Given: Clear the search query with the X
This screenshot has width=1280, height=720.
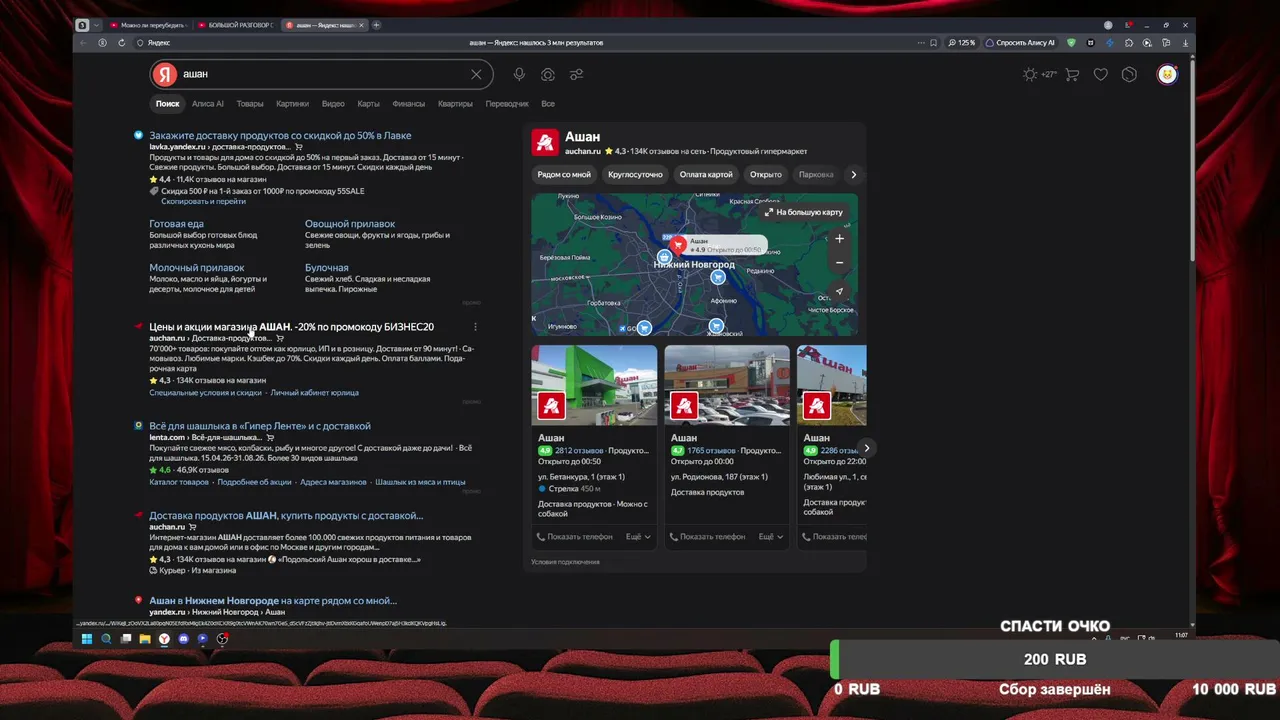Looking at the screenshot, I should (x=476, y=74).
